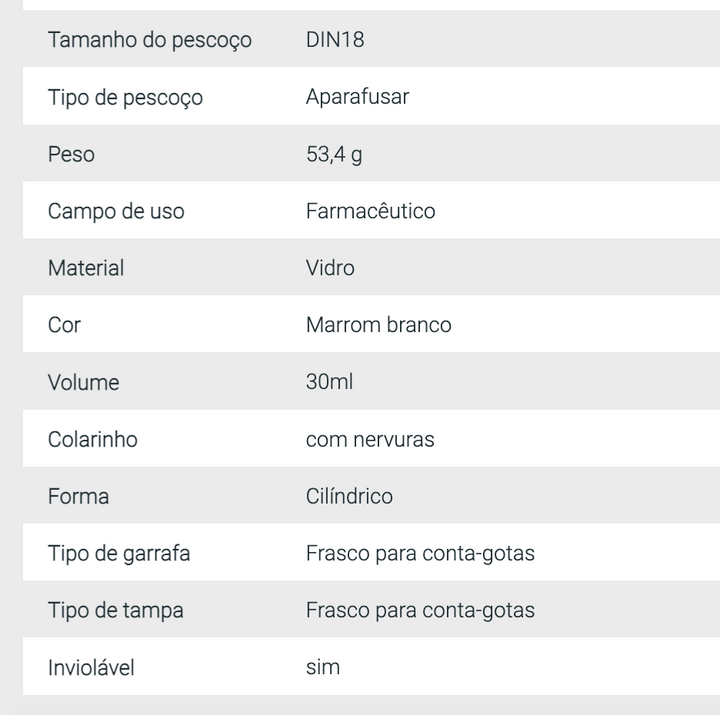Click the 'Volume' row label
The width and height of the screenshot is (720, 715).
click(x=83, y=383)
